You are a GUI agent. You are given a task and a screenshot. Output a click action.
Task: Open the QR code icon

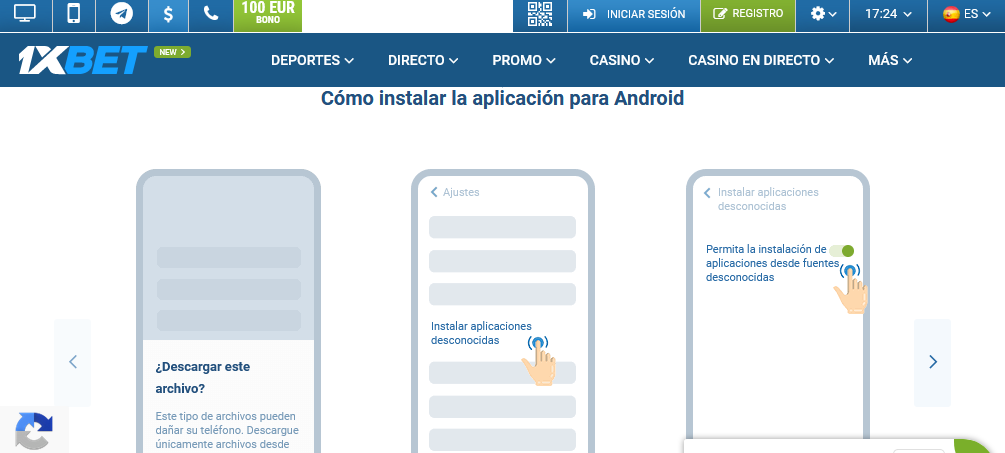pos(540,14)
